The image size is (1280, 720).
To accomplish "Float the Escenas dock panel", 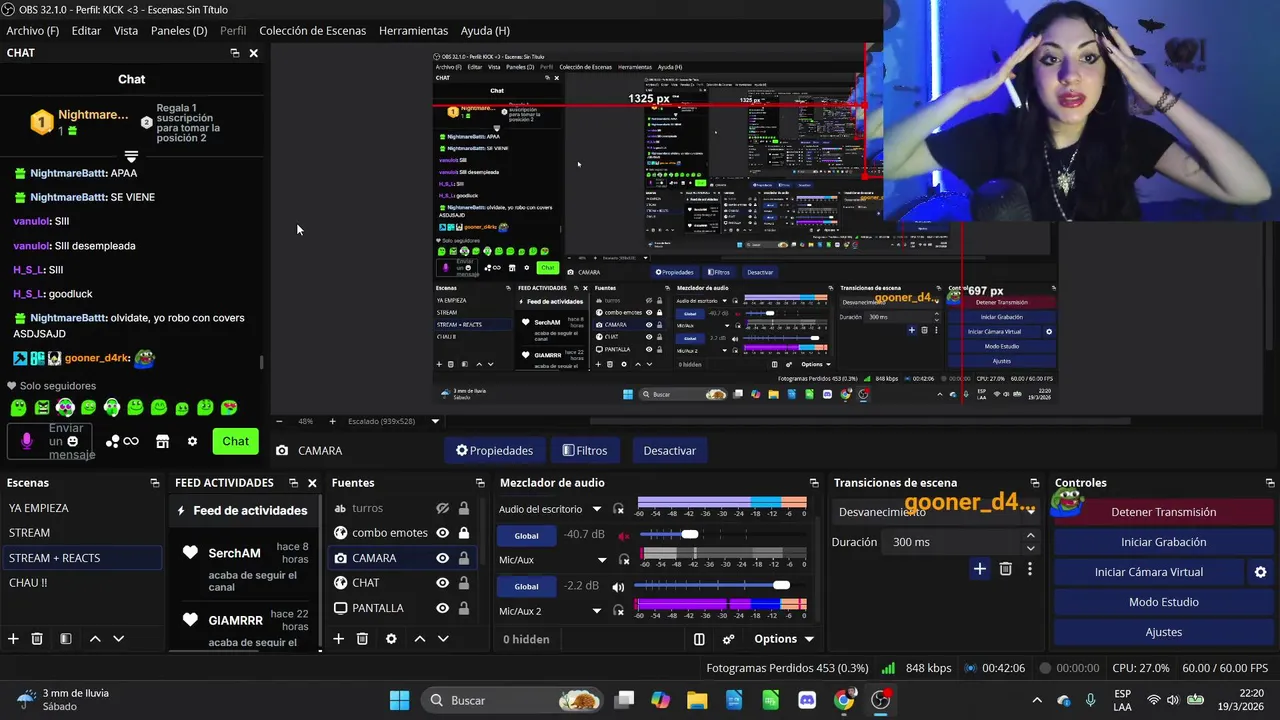I will [154, 483].
